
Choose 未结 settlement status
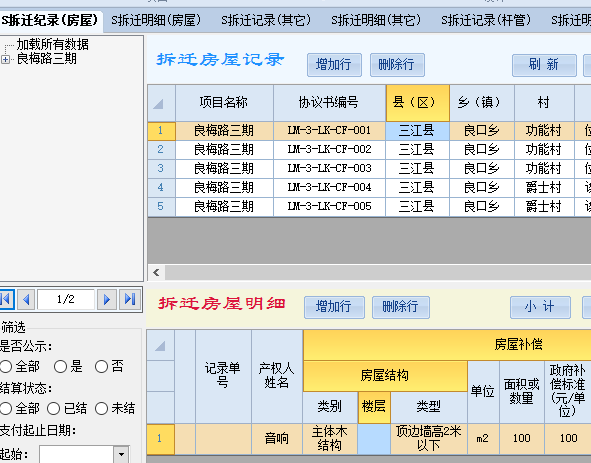coord(101,408)
